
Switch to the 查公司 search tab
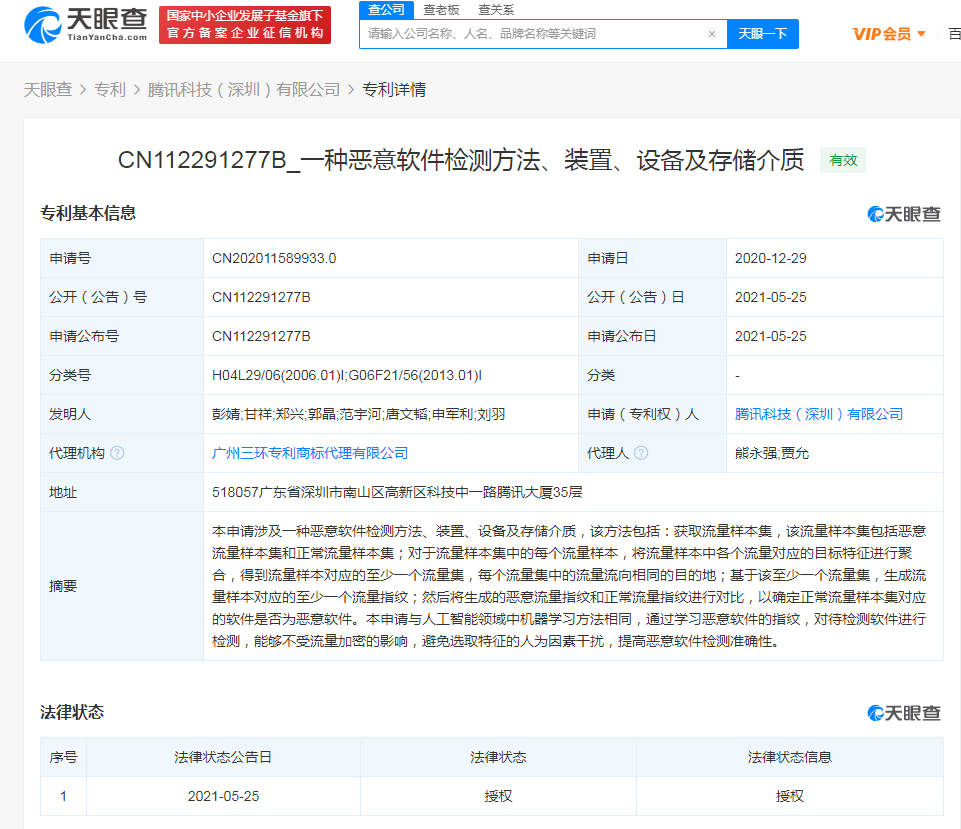(386, 10)
